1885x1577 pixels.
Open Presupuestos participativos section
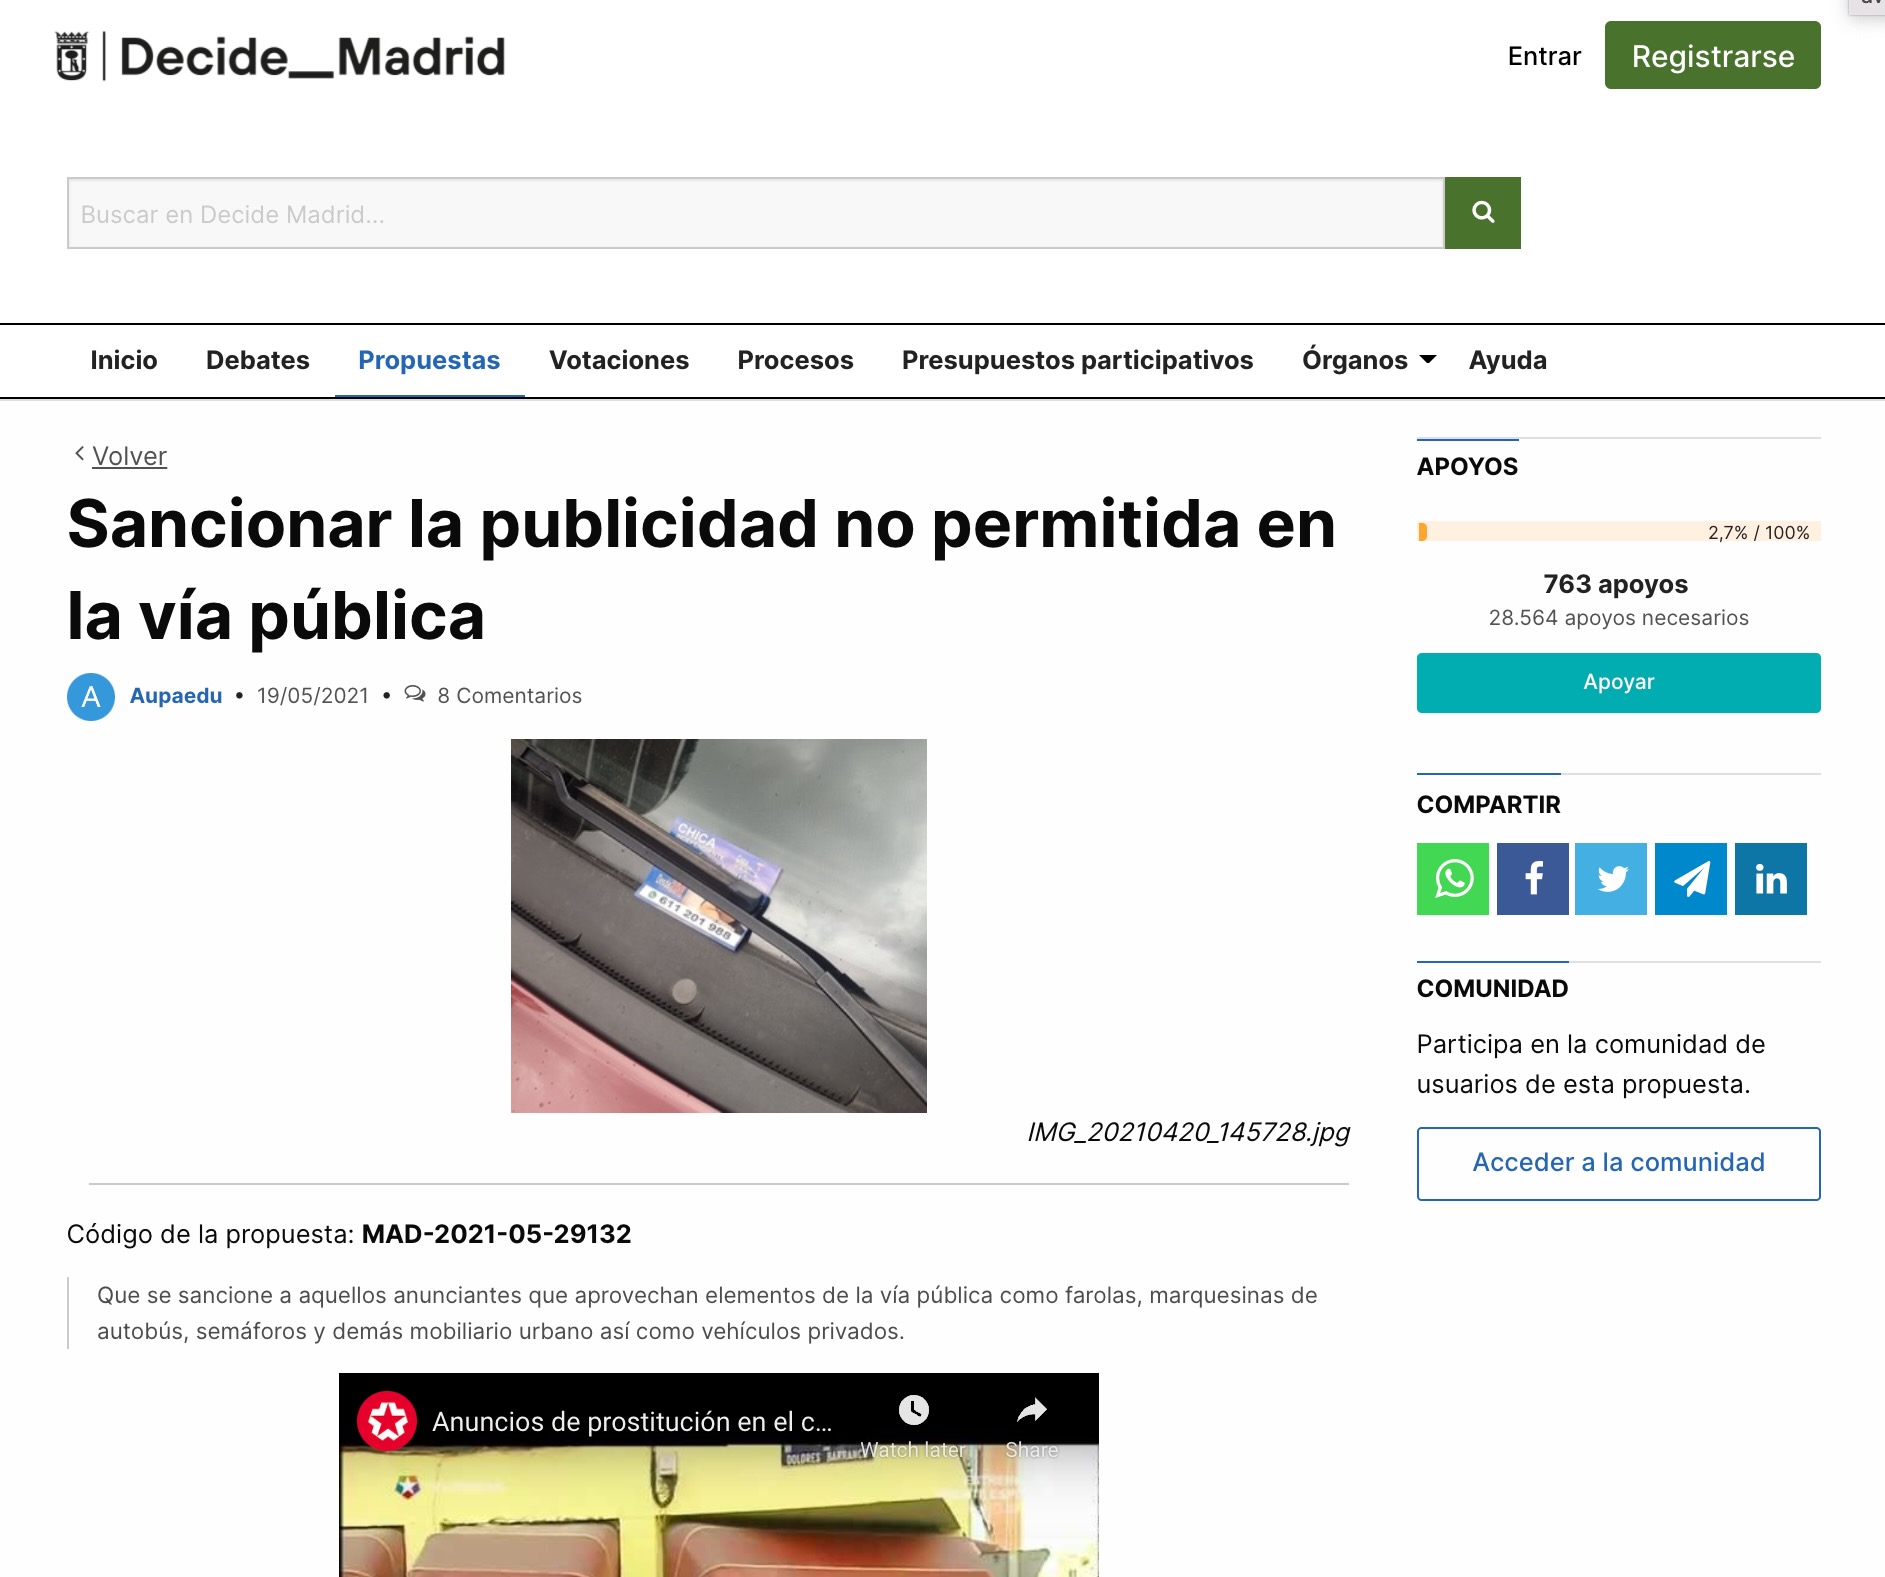[1076, 360]
